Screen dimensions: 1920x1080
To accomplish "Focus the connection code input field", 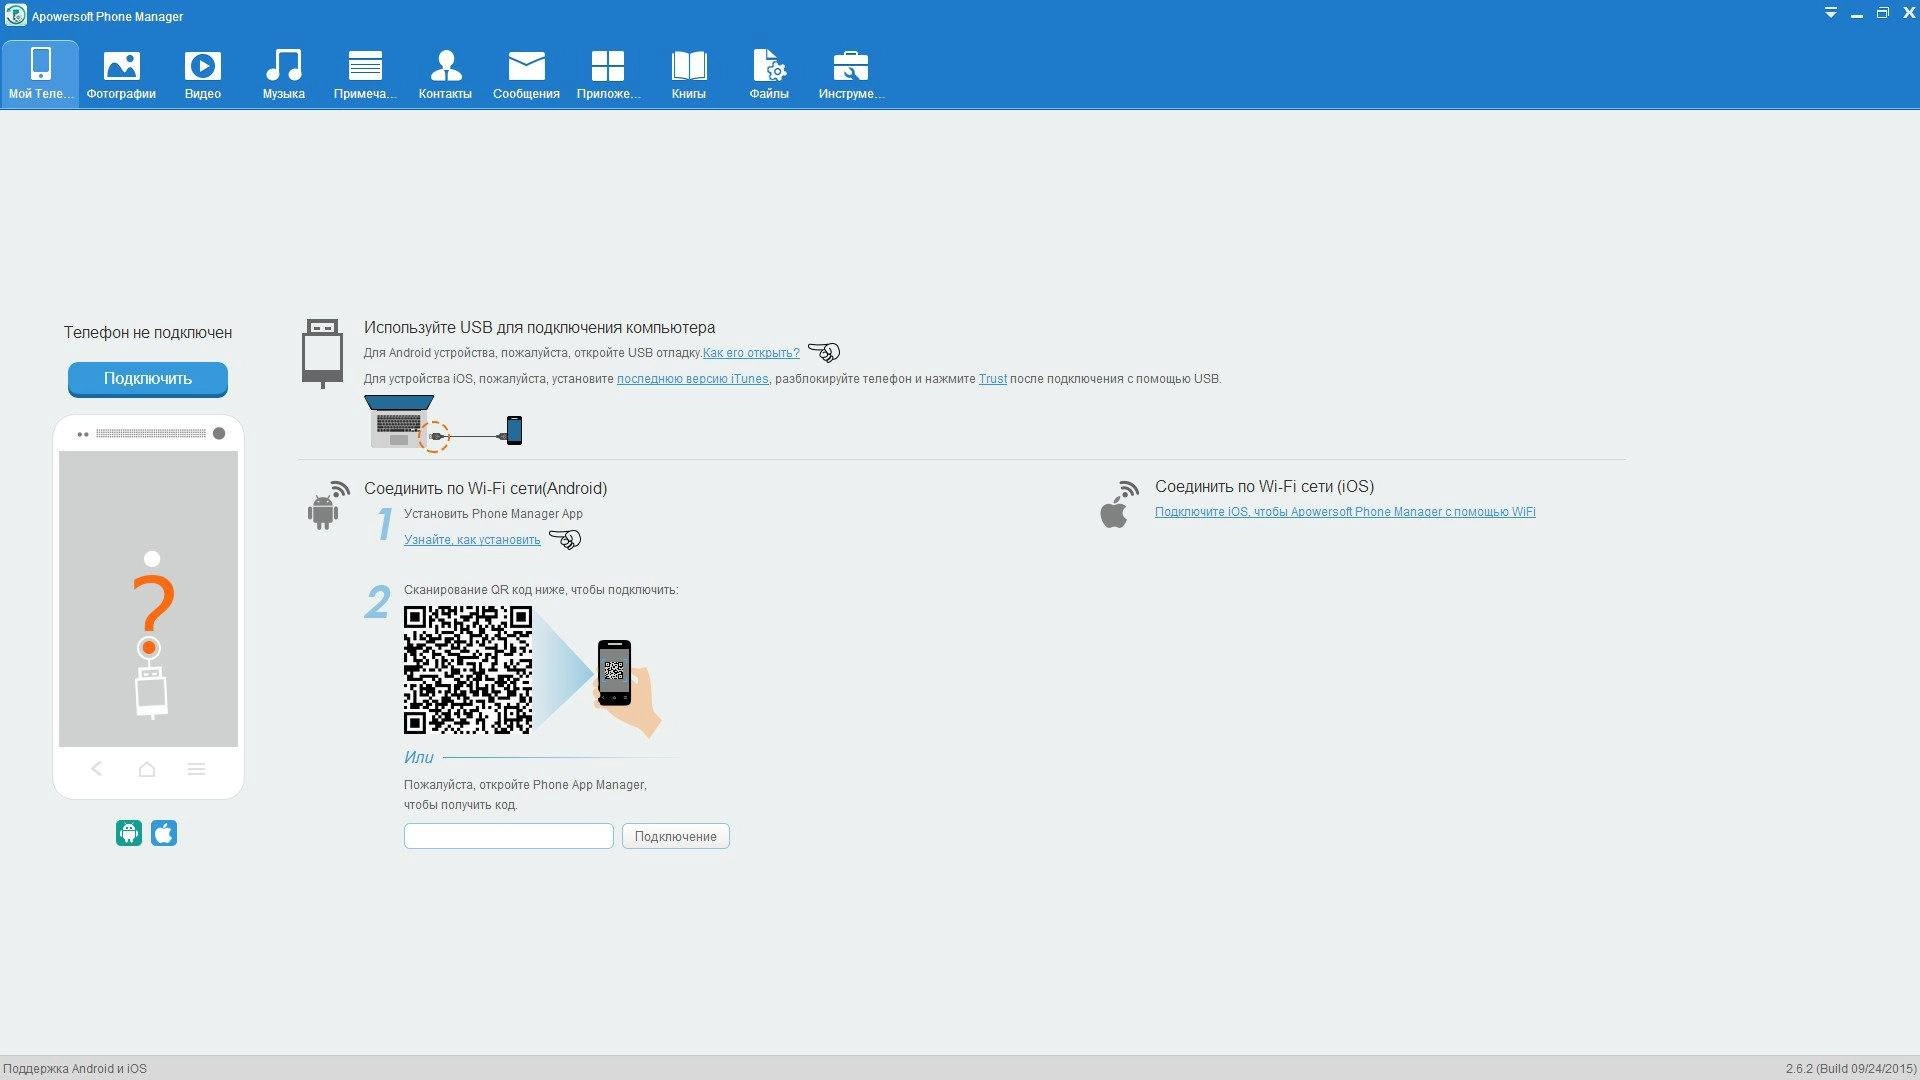I will click(x=509, y=836).
